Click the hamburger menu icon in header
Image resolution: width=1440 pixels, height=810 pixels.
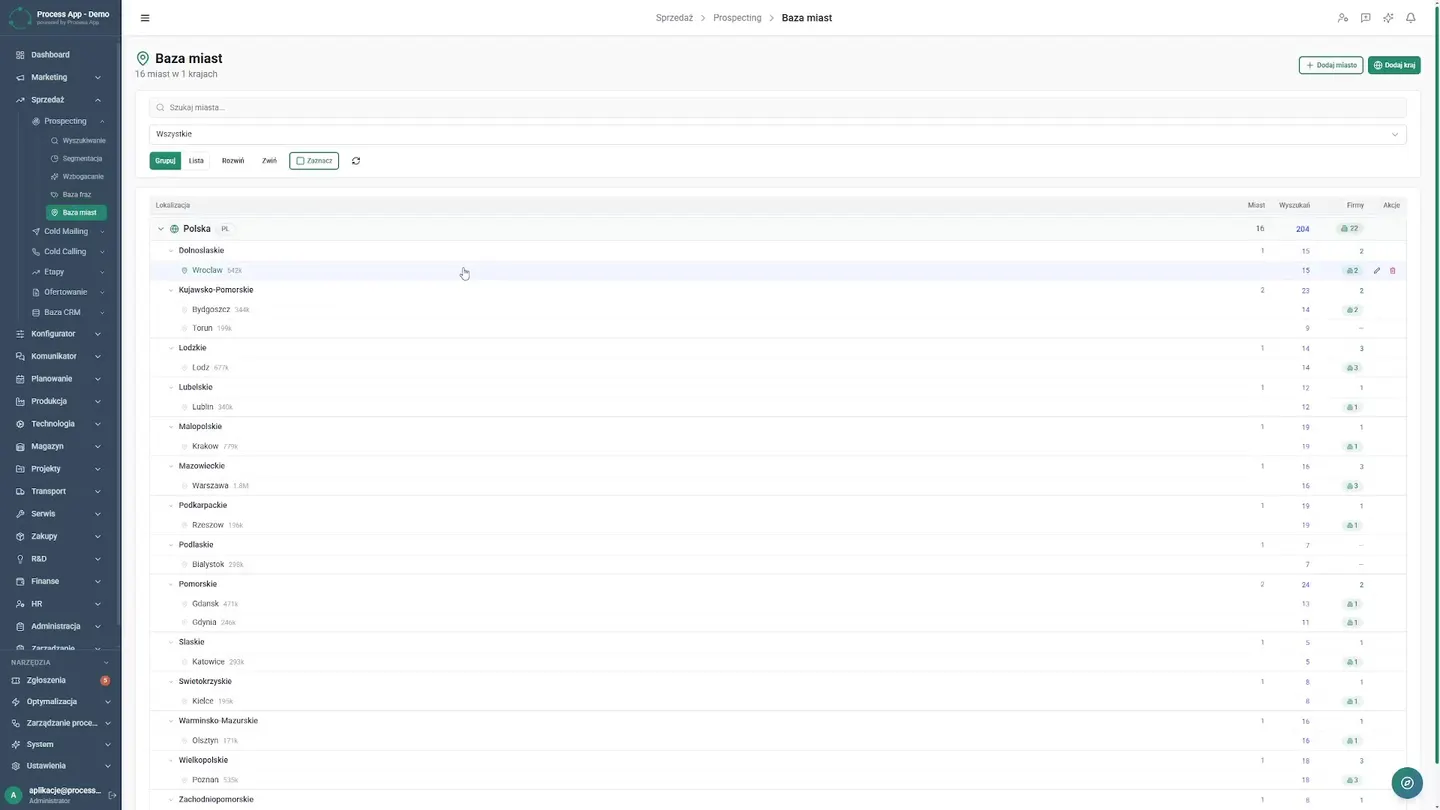(145, 18)
